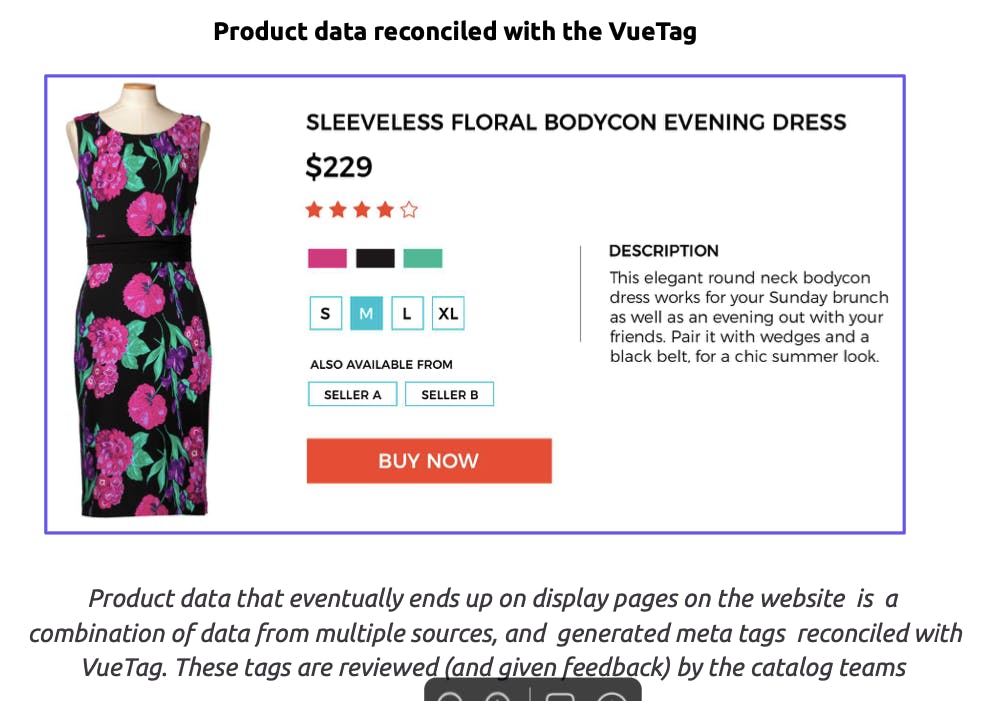The image size is (983, 701).
Task: Click the second filled rating star
Action: (338, 209)
